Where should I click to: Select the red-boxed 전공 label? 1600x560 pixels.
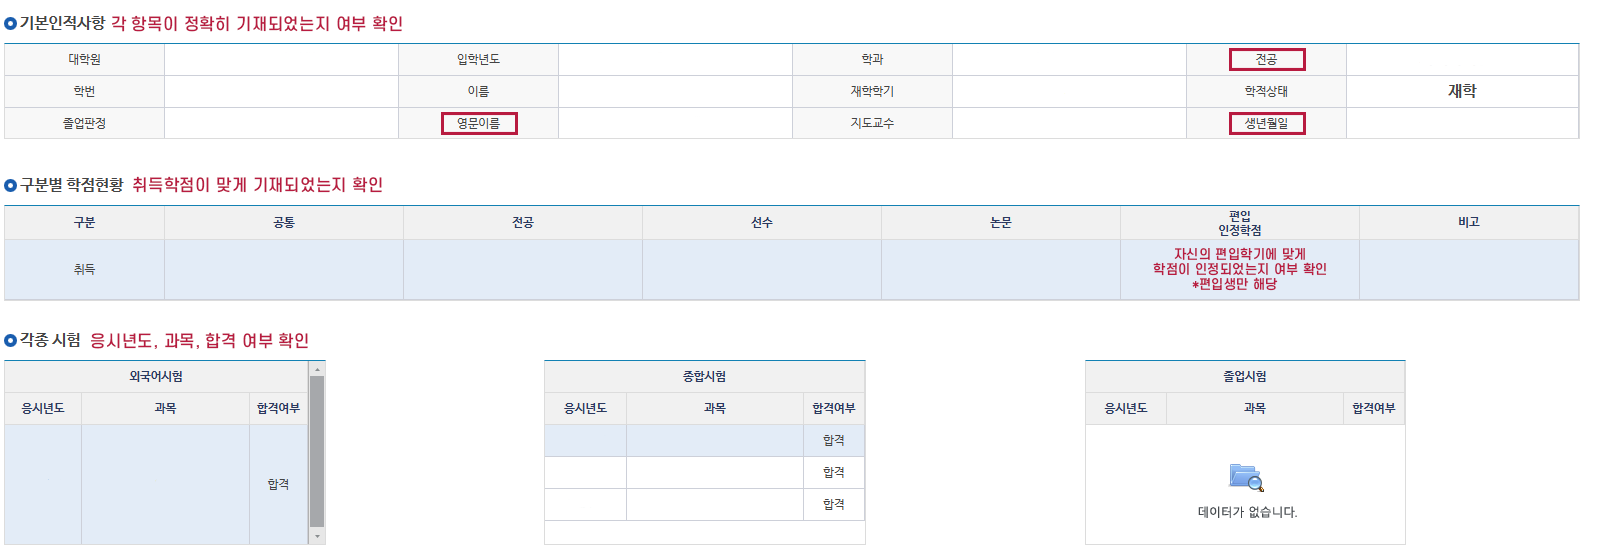coord(1266,60)
